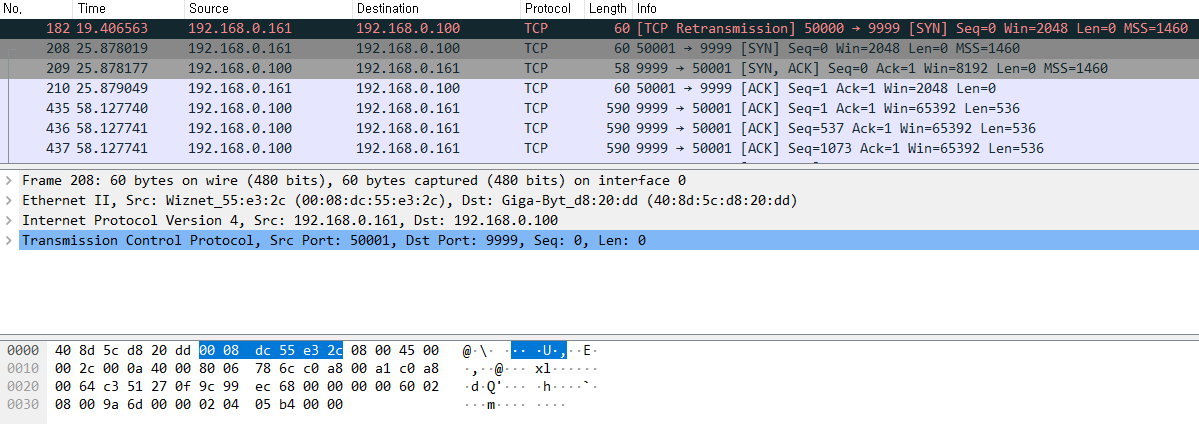Click highlighted ASCII characters in row 0000
1199x424 pixels.
pos(538,351)
